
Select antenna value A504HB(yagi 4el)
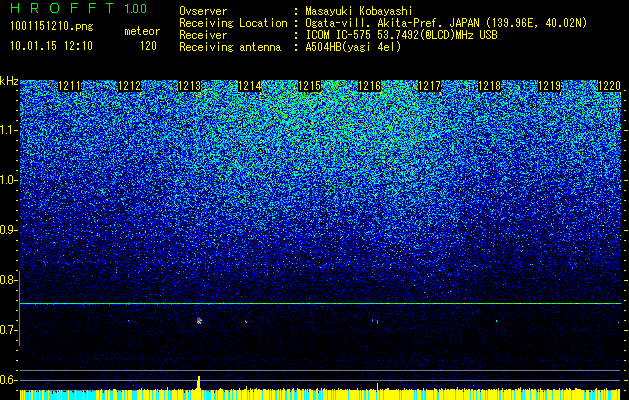353,47
